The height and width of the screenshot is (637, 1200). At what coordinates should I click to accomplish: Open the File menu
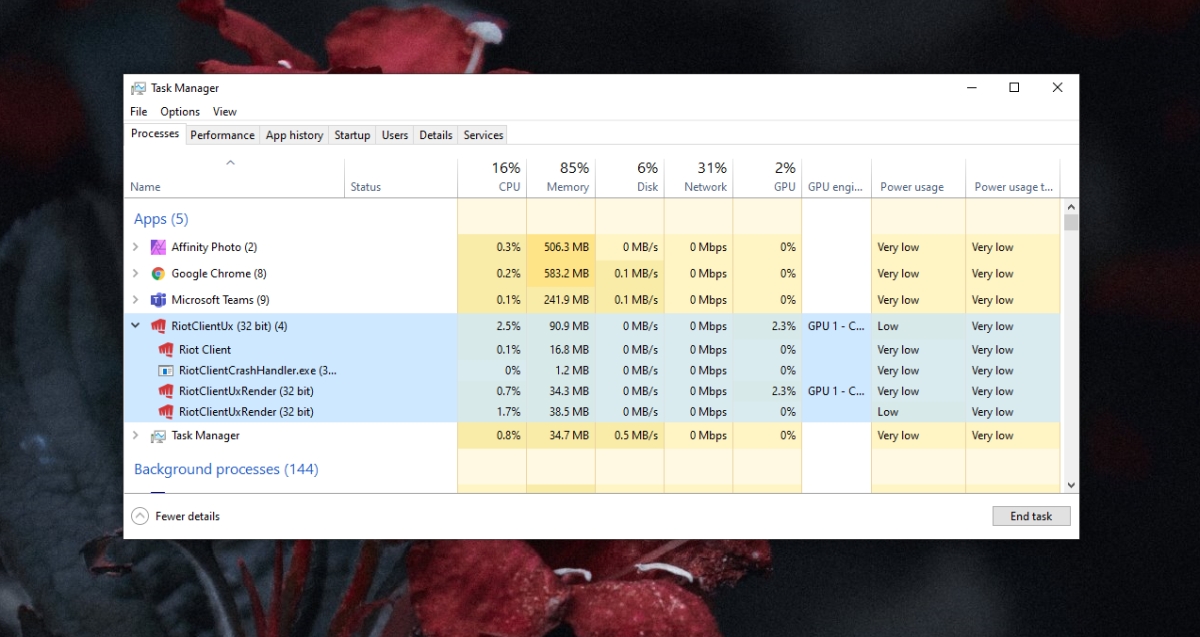[x=139, y=112]
